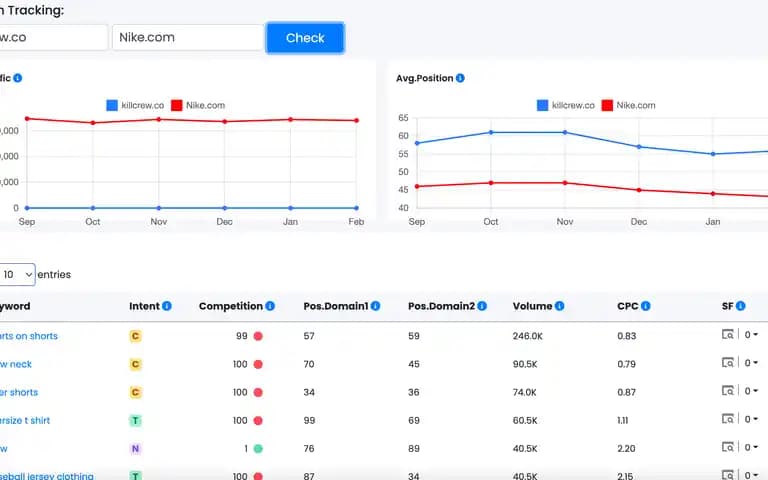Click the killcrew.co Dec point in the traffic chart

click(x=224, y=208)
